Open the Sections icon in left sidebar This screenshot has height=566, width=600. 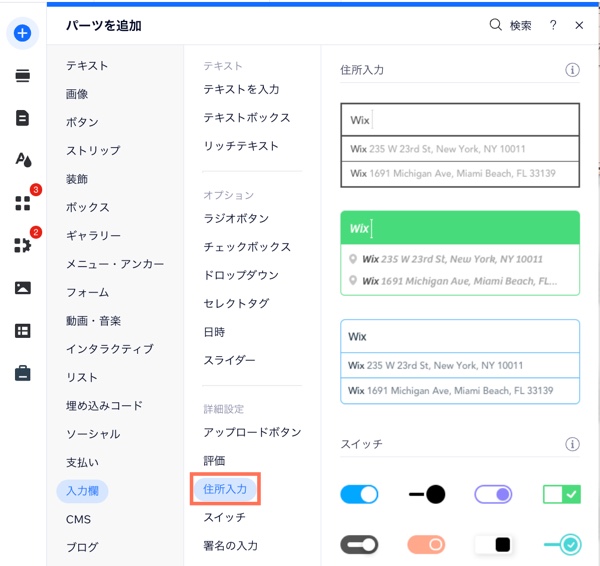23,76
